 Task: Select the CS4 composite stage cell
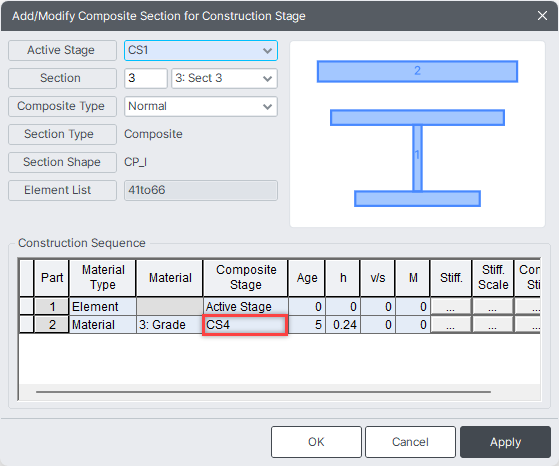[x=245, y=325]
